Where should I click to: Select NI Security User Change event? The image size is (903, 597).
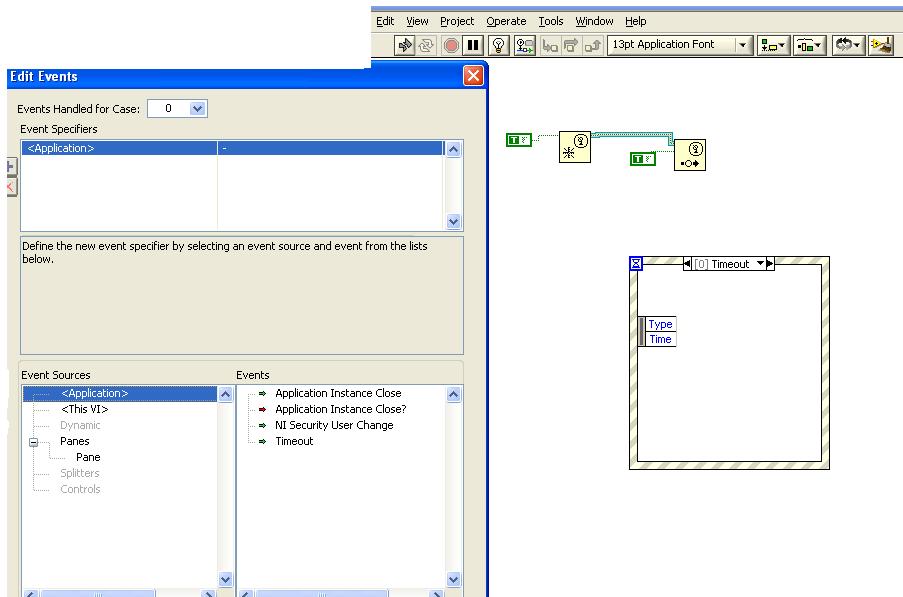pyautogui.click(x=334, y=425)
